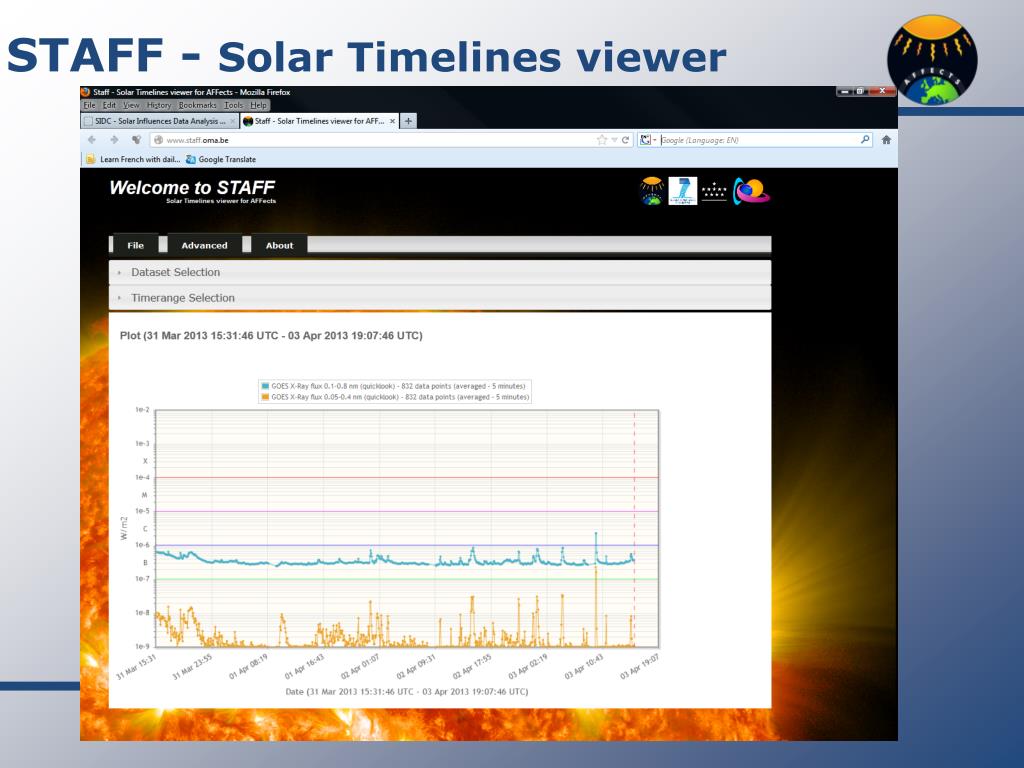The height and width of the screenshot is (768, 1024).
Task: Click the 01 Apr 08:19 axis label
Action: pyautogui.click(x=248, y=667)
